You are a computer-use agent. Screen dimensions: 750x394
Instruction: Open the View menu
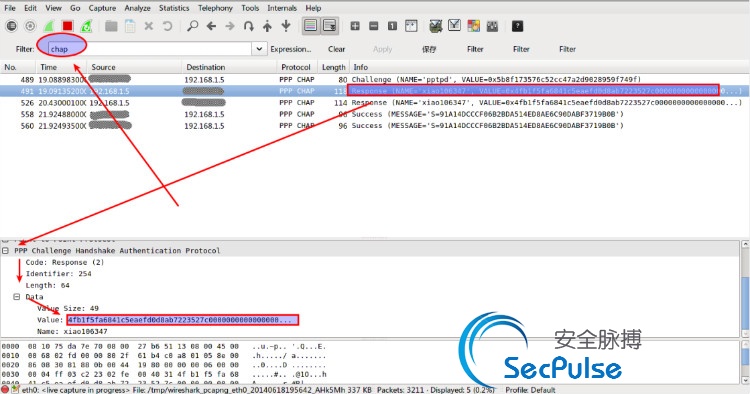(x=53, y=8)
